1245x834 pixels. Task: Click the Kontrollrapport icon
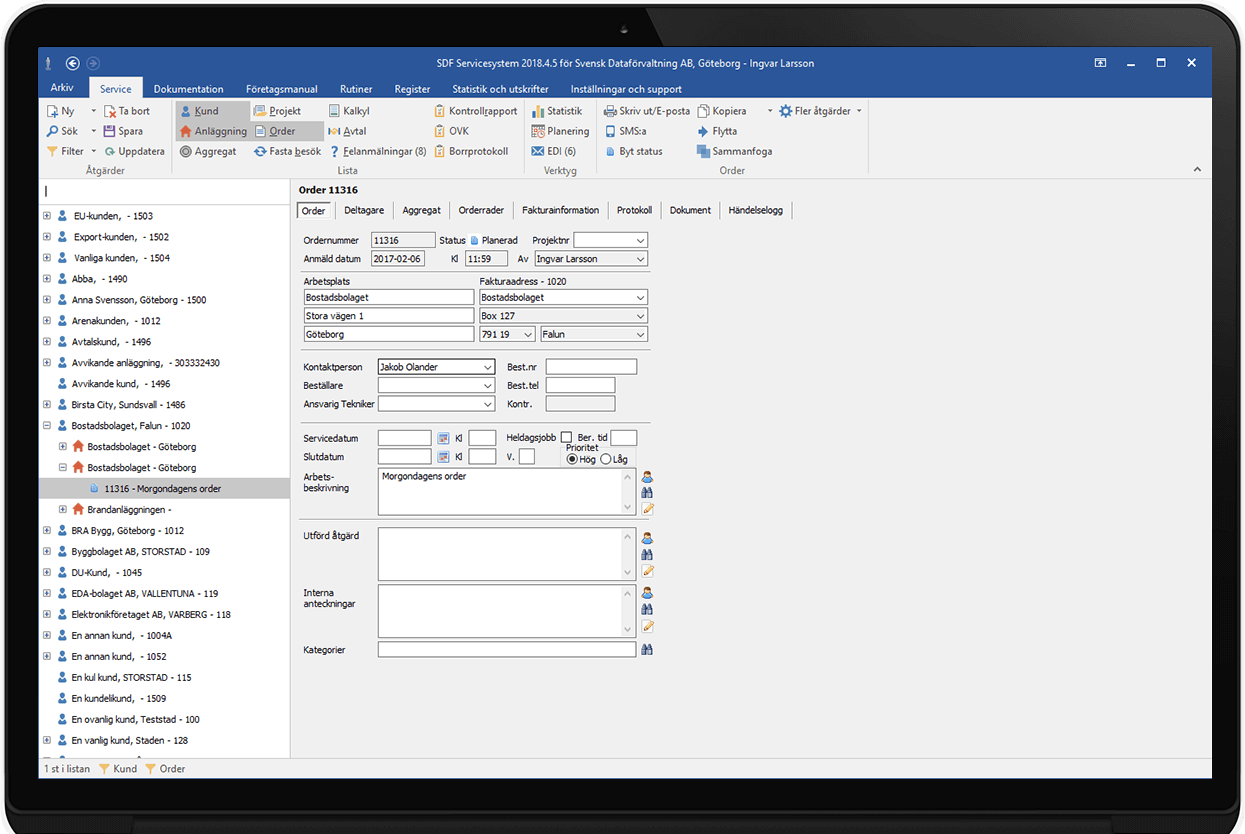tap(440, 111)
